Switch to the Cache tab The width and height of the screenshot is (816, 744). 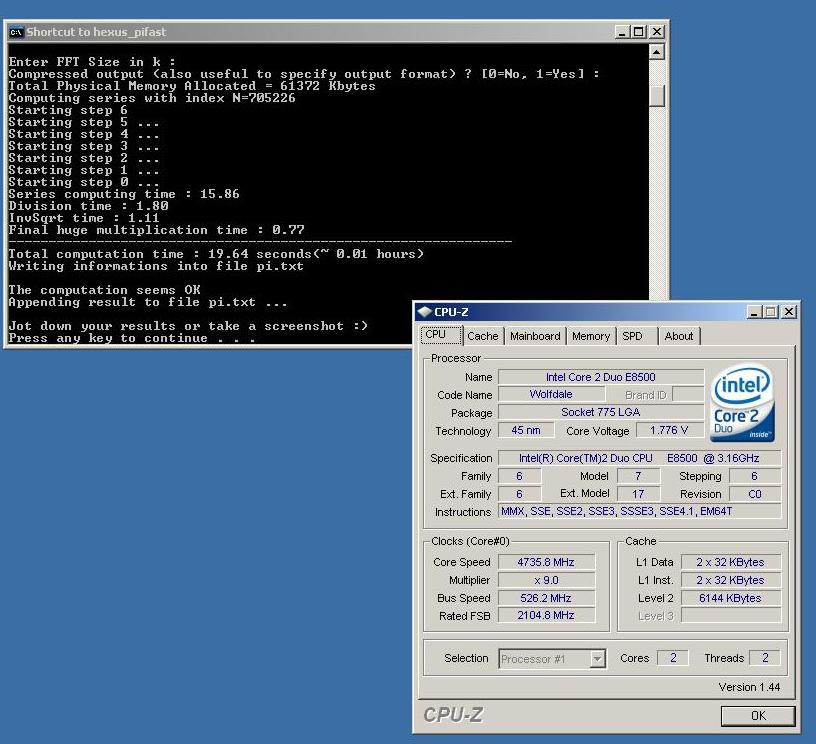[x=483, y=336]
